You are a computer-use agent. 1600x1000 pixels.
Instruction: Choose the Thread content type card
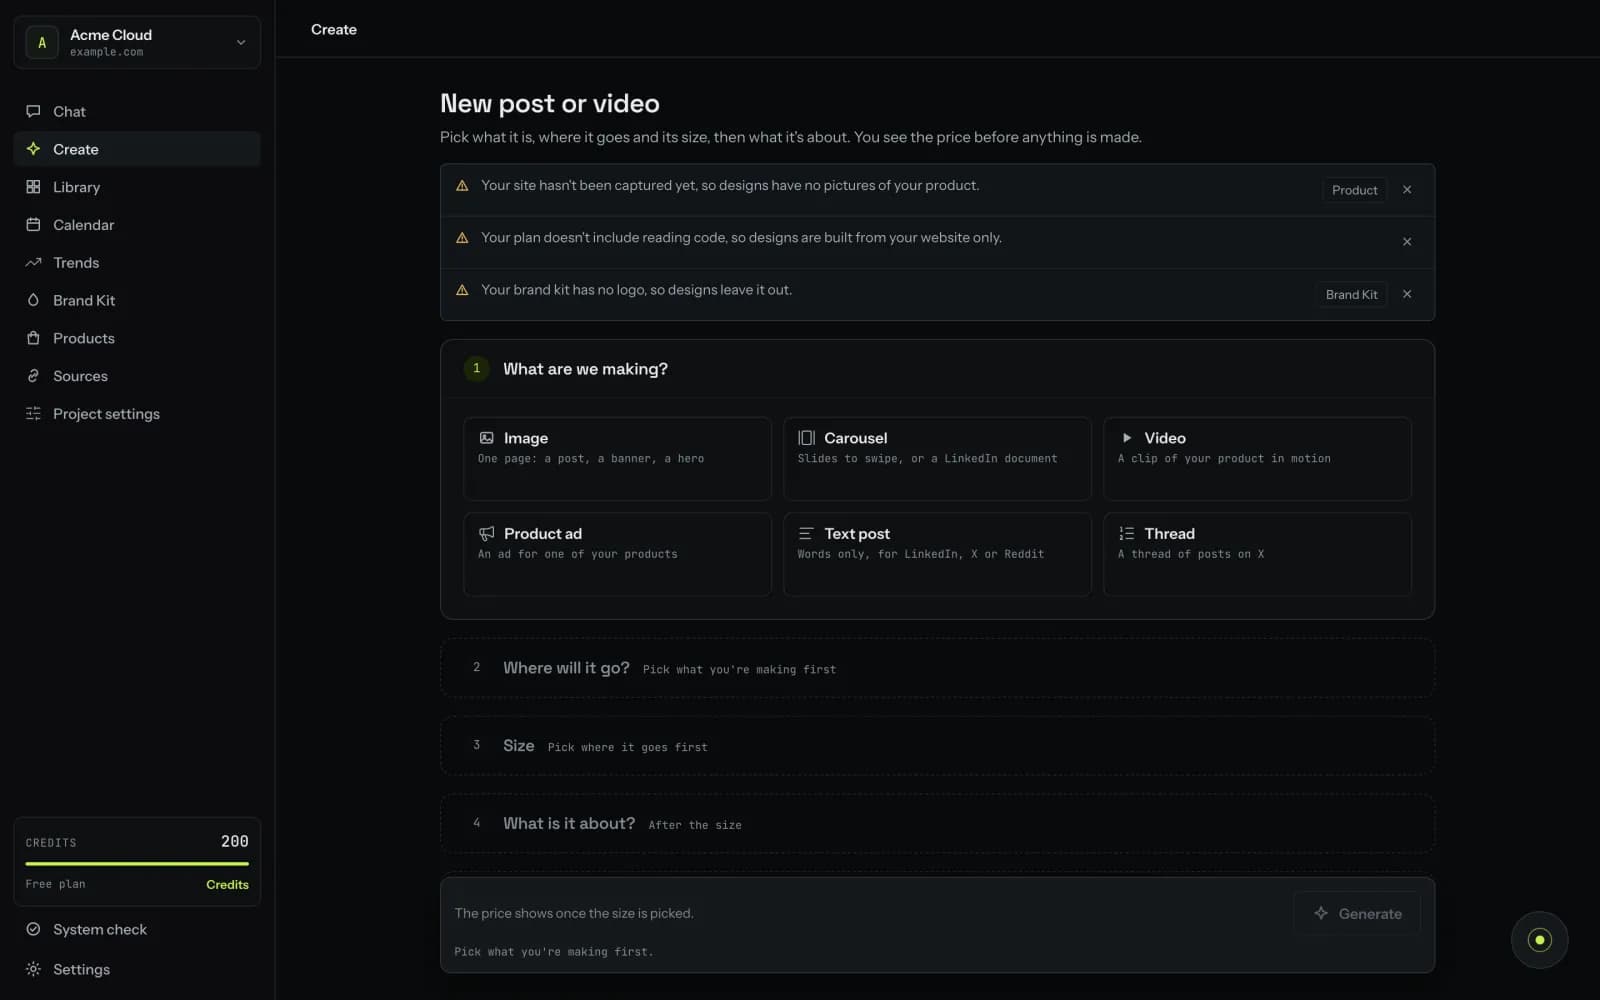pos(1257,554)
